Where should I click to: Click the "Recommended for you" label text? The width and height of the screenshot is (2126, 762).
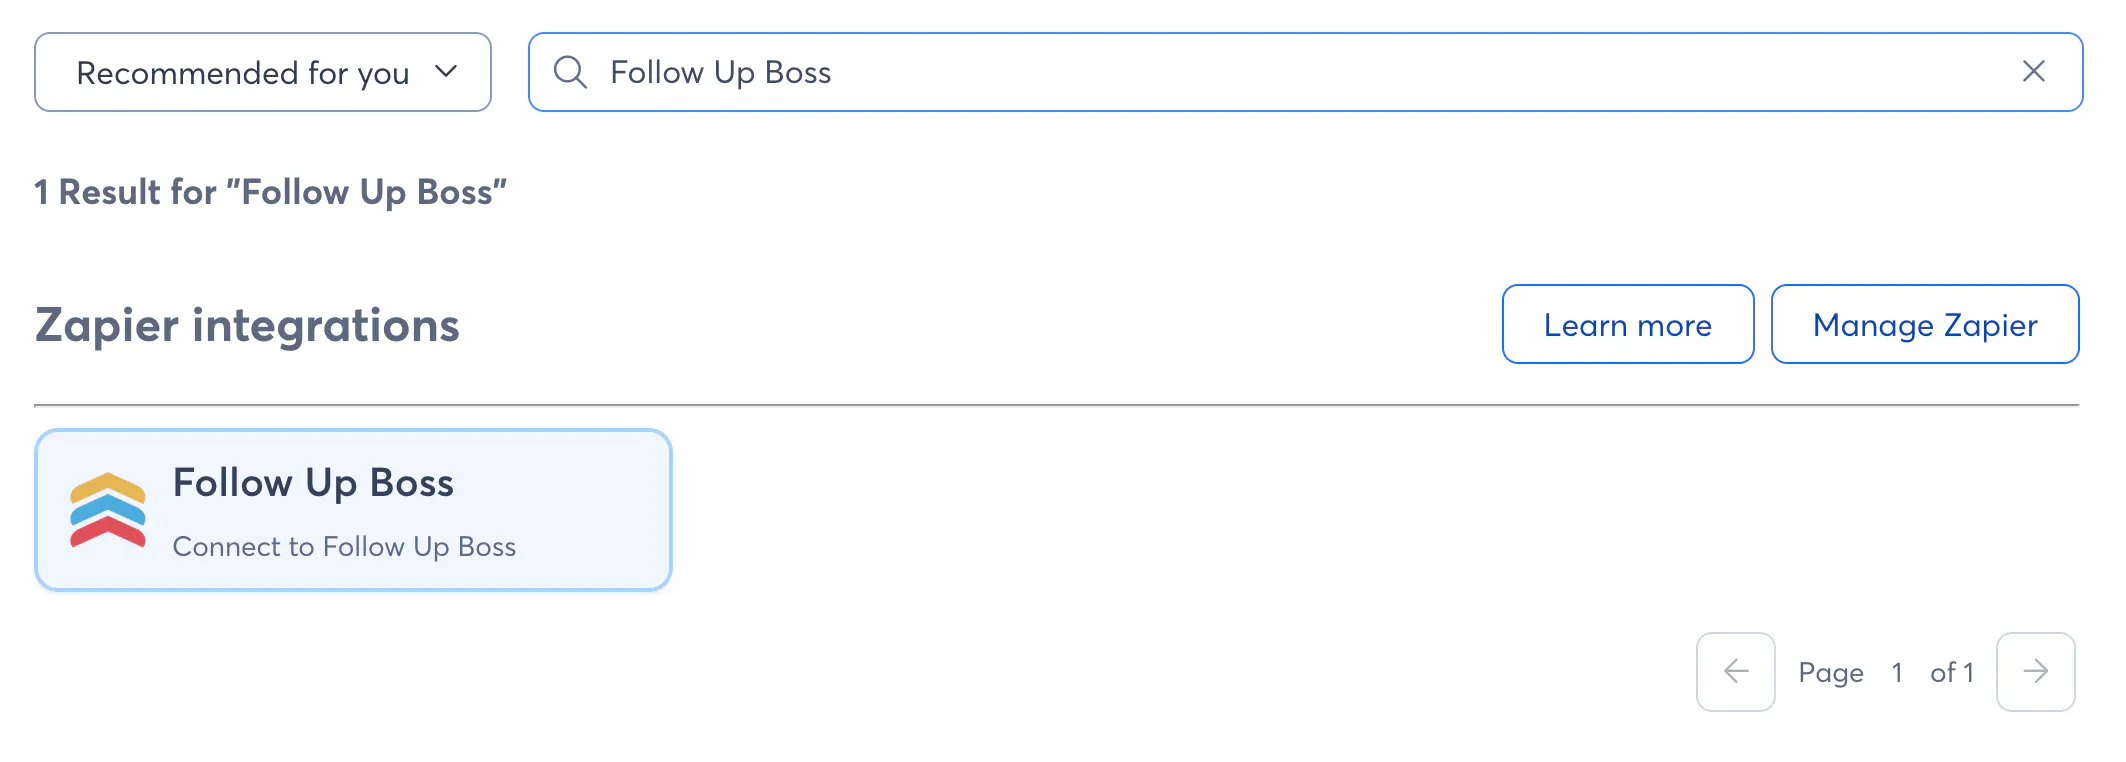coord(243,73)
